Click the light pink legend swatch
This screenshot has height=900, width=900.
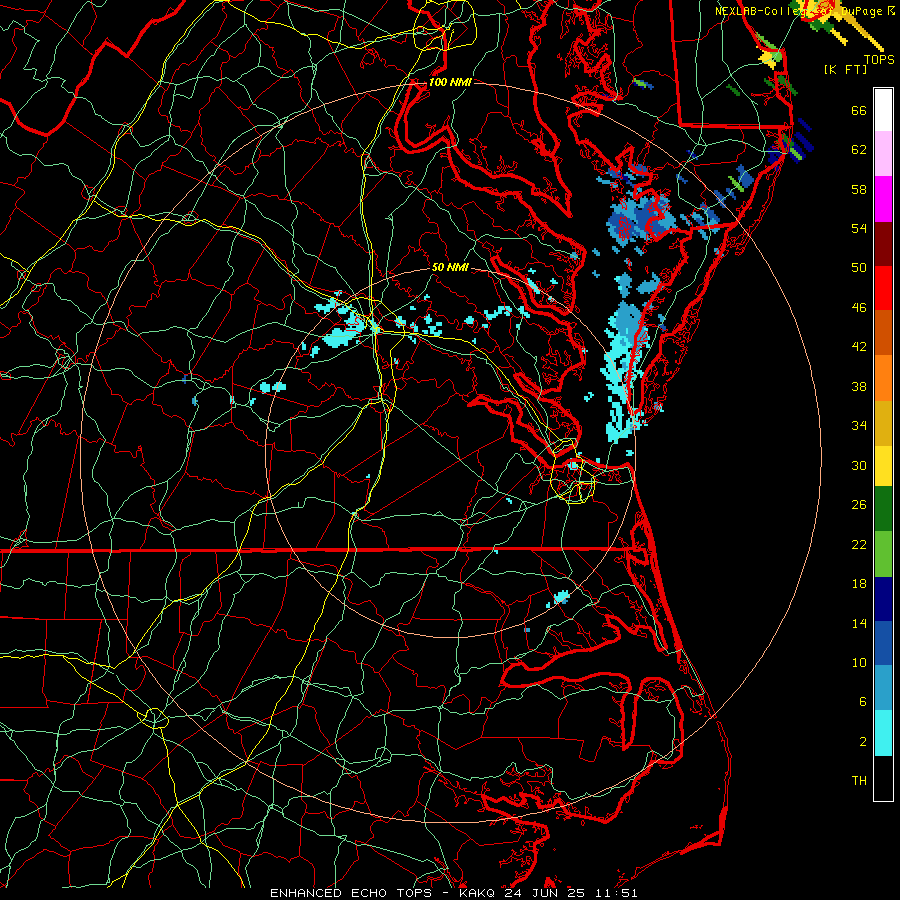click(883, 154)
